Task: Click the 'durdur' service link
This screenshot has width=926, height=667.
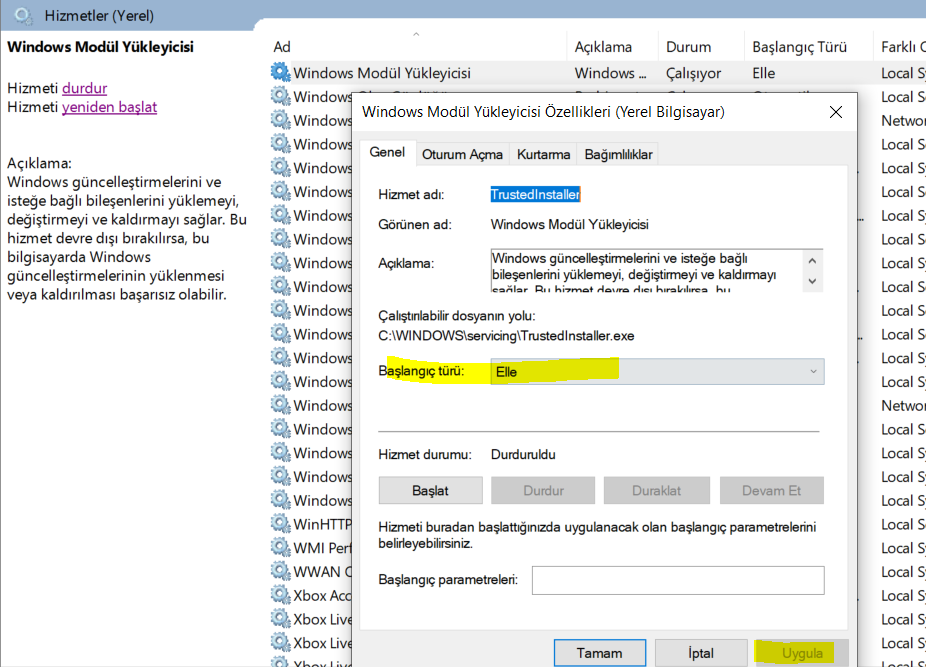Action: click(84, 88)
